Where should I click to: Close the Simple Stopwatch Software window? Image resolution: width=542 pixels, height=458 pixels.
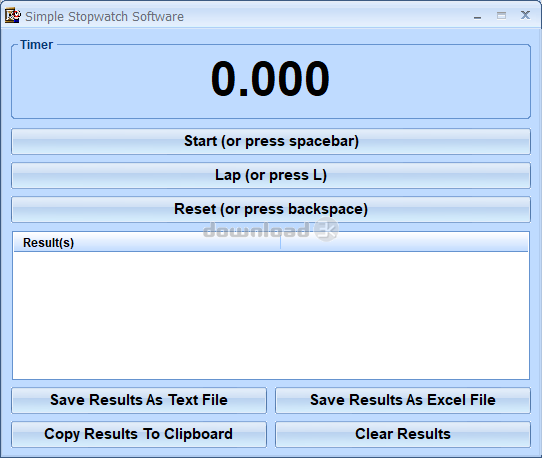pyautogui.click(x=525, y=15)
